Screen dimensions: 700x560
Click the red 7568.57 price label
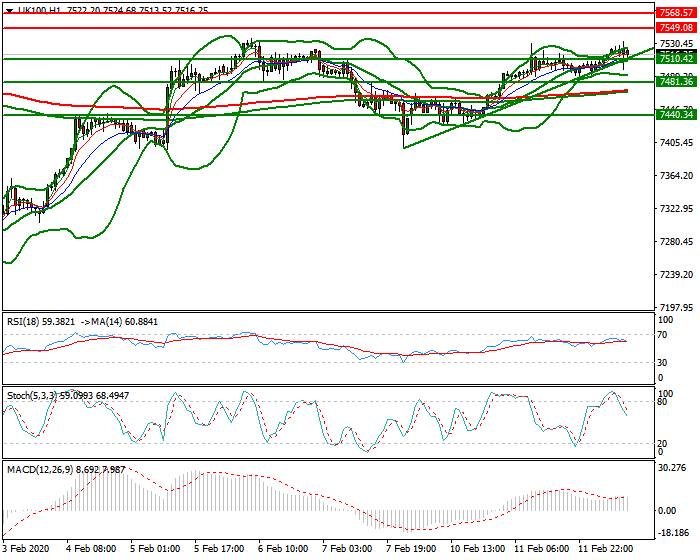pos(676,13)
